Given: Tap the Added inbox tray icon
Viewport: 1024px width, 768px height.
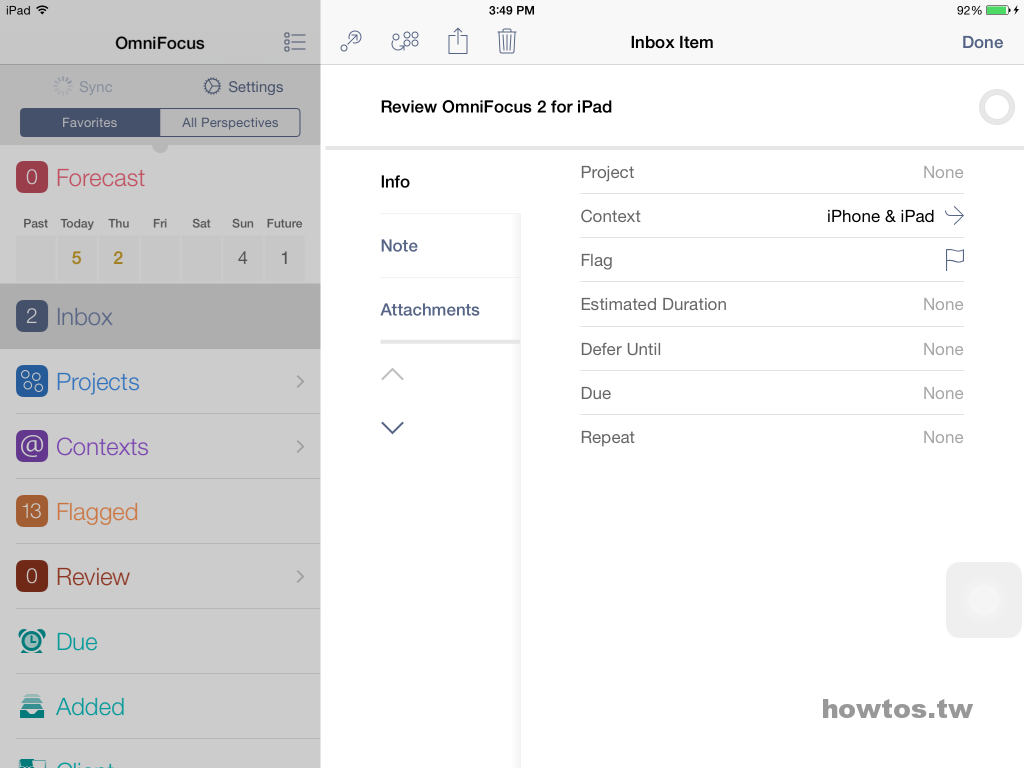Looking at the screenshot, I should (32, 706).
